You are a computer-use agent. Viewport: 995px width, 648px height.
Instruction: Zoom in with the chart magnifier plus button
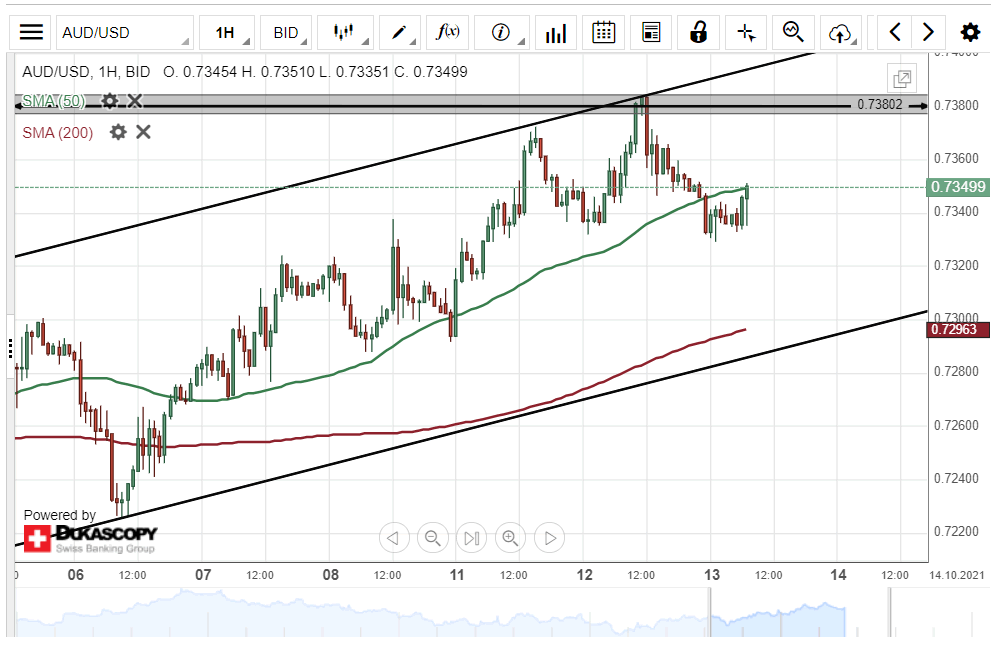pyautogui.click(x=510, y=538)
